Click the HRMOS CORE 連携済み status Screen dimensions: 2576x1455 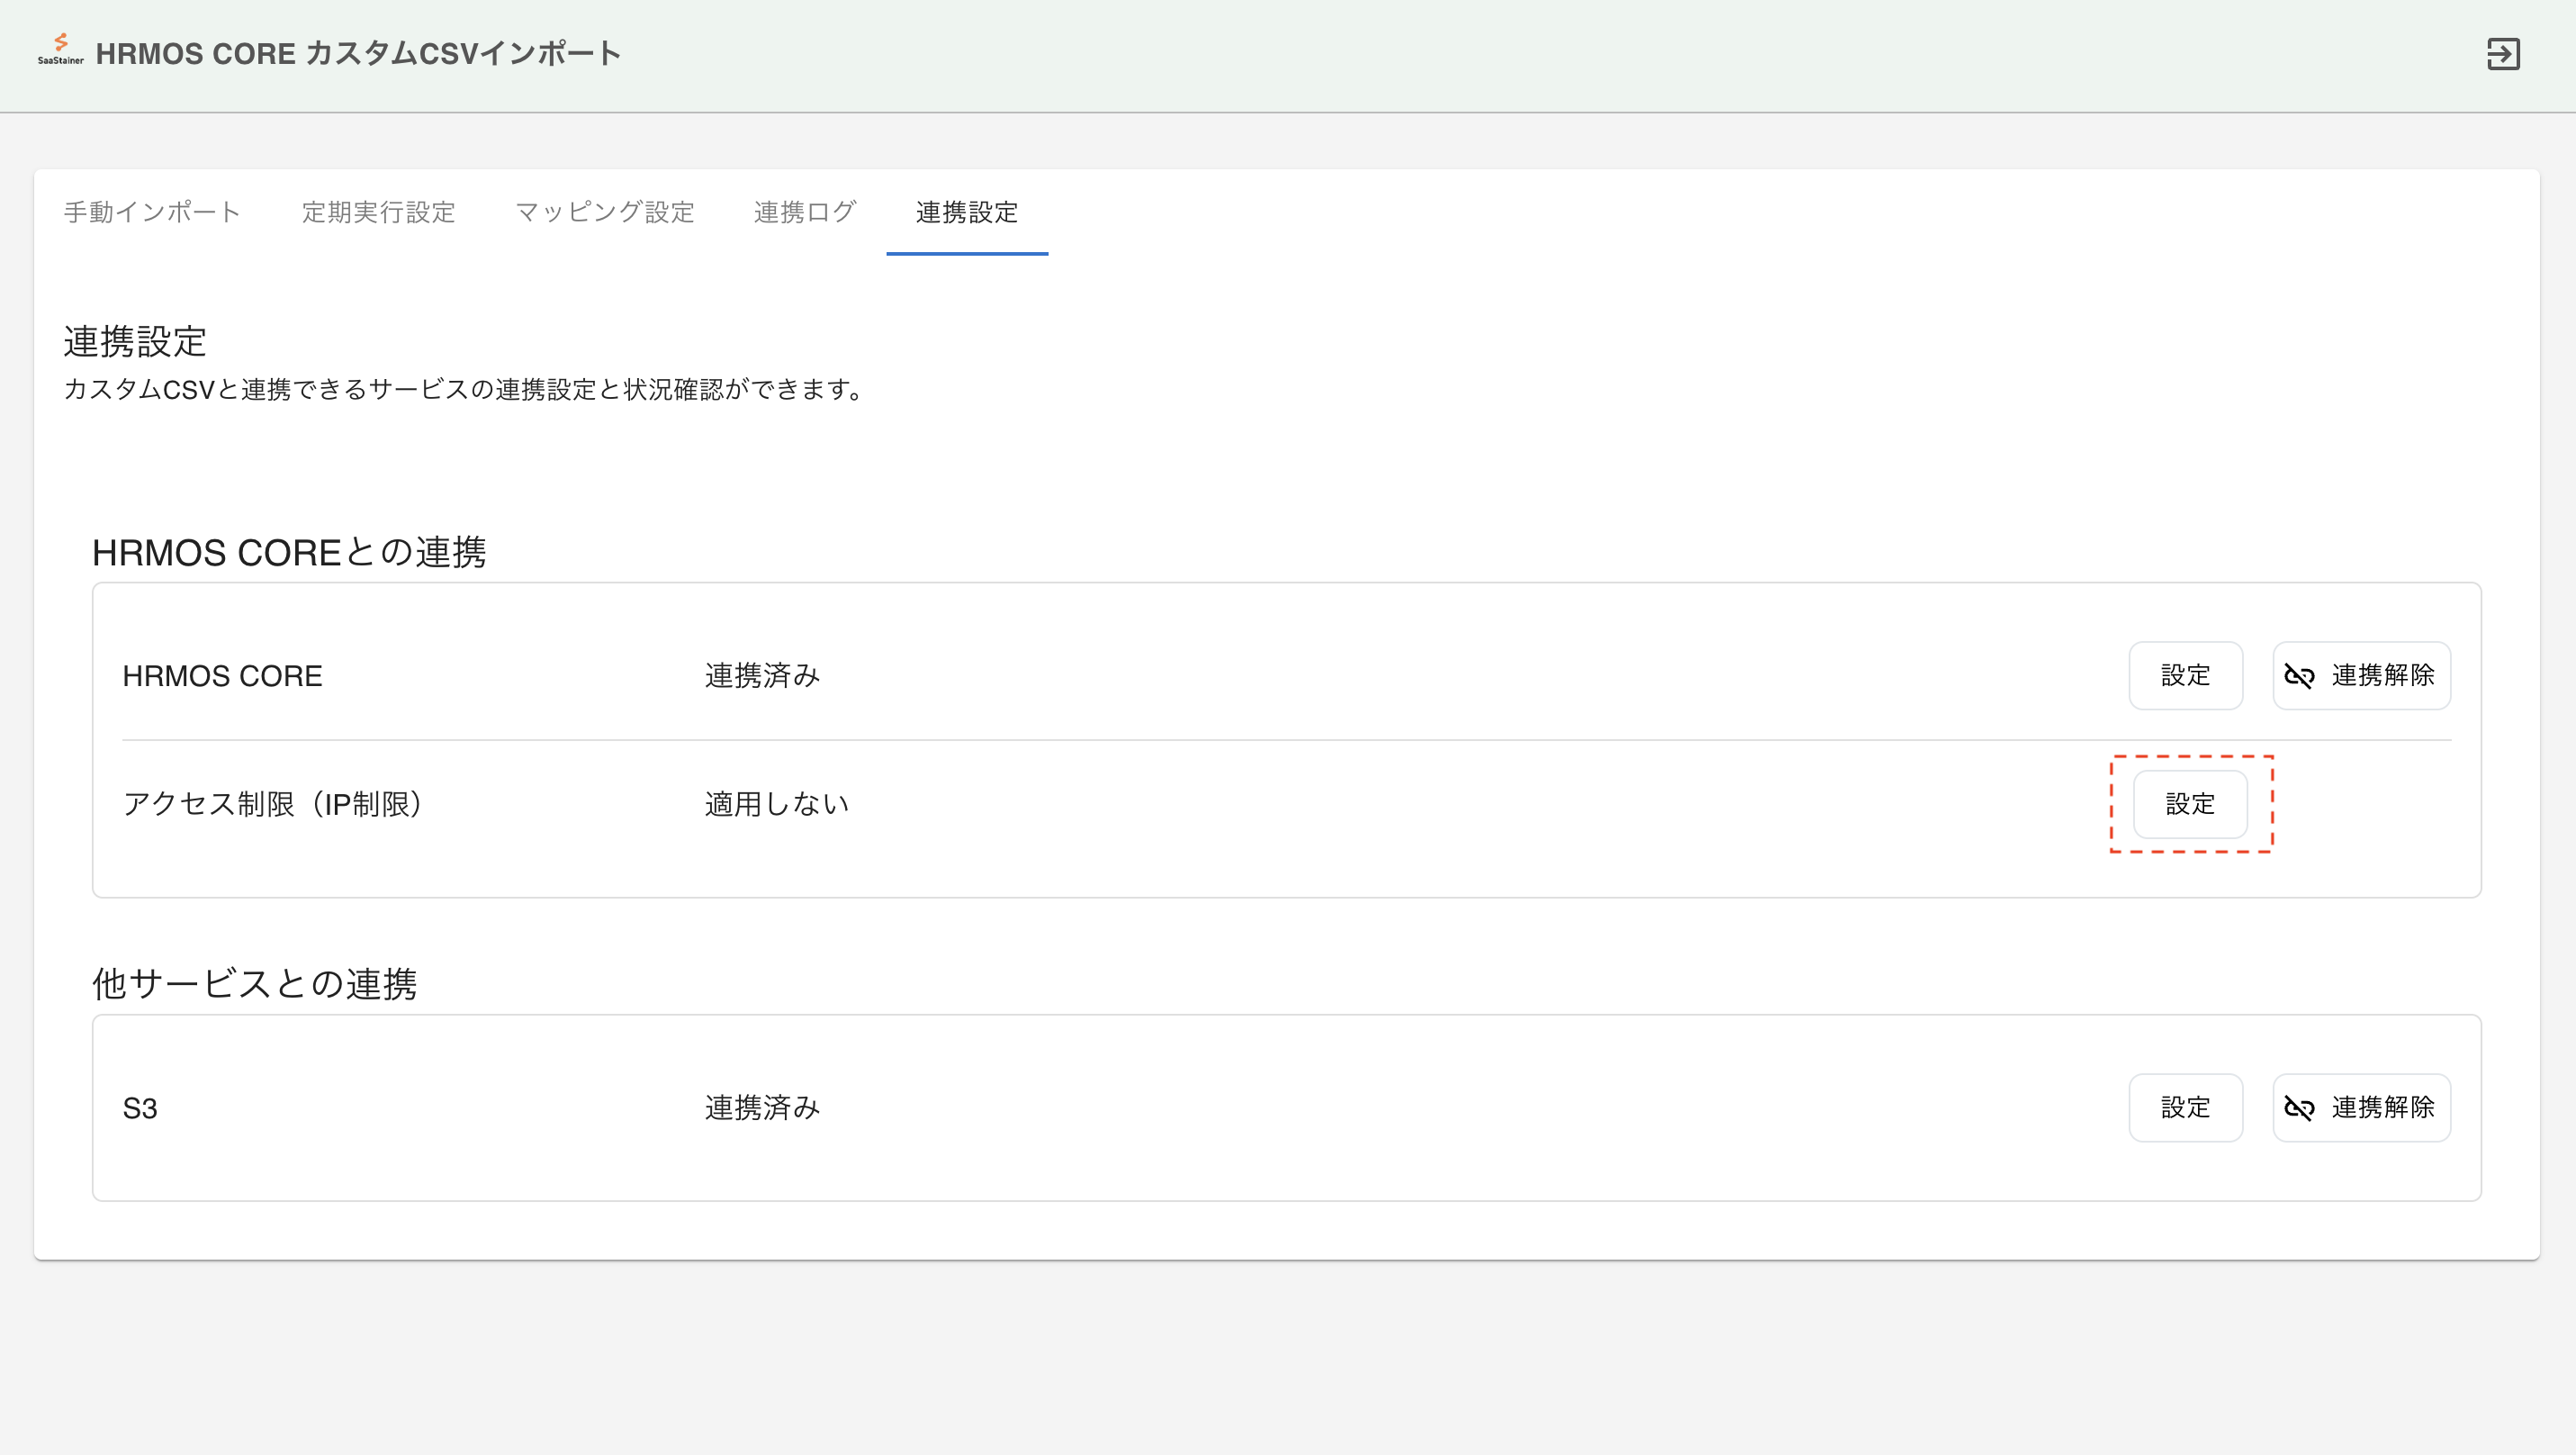(x=762, y=676)
